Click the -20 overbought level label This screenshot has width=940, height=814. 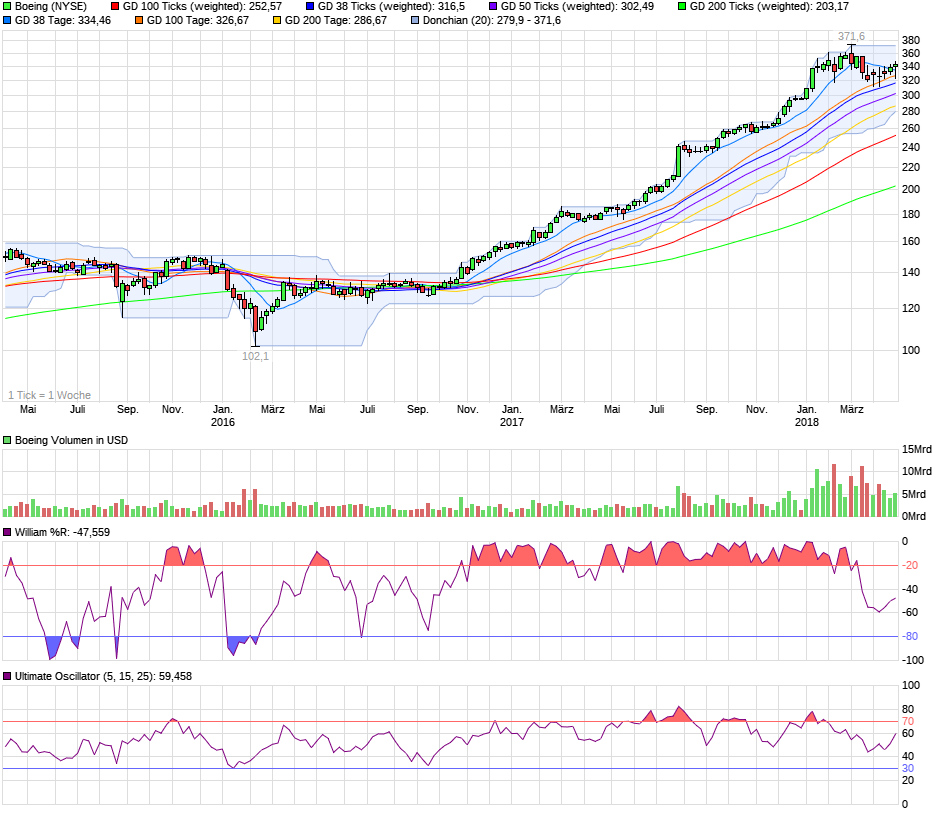(x=911, y=565)
